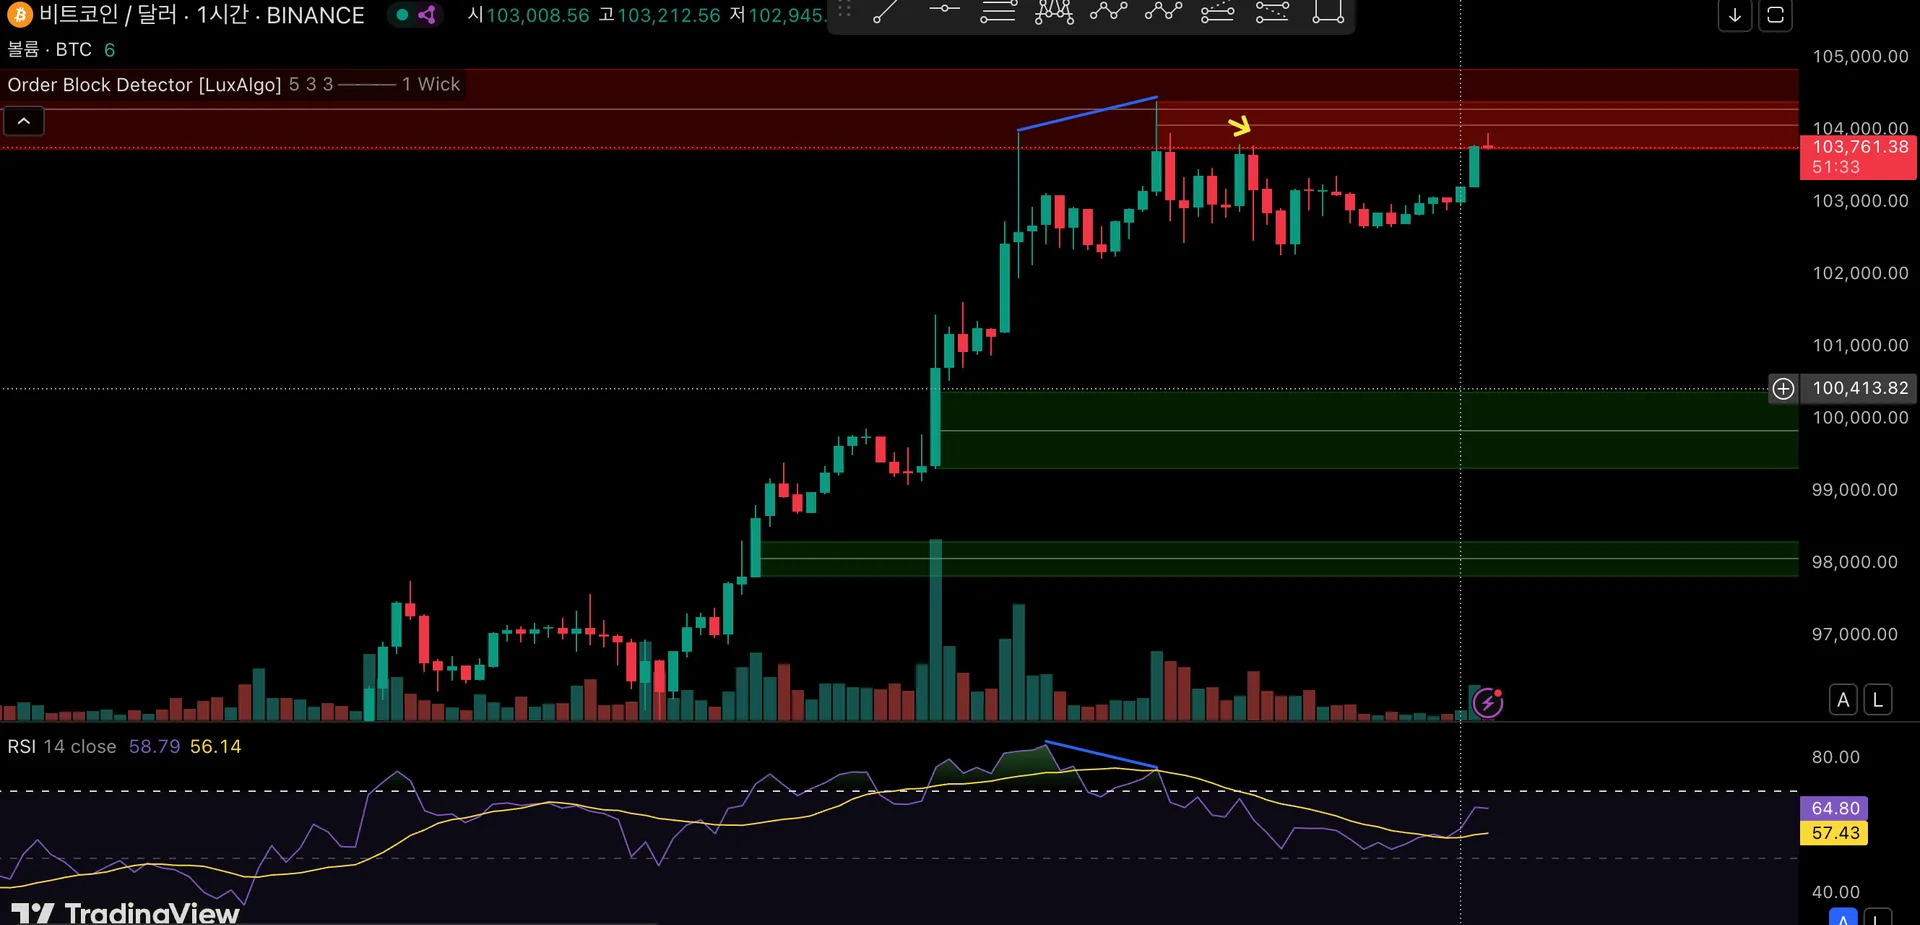Image resolution: width=1920 pixels, height=925 pixels.
Task: Pick the stacked parallel lines drawing tool
Action: tap(997, 12)
